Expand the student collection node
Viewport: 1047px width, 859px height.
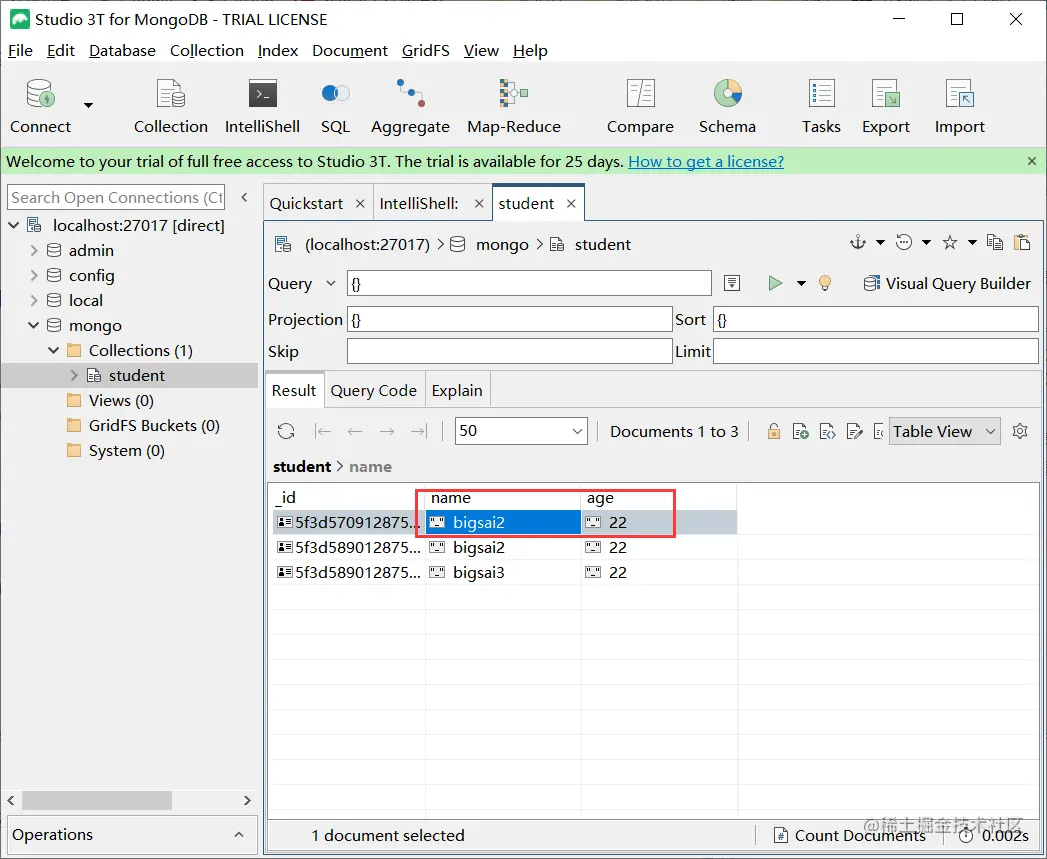pyautogui.click(x=74, y=375)
